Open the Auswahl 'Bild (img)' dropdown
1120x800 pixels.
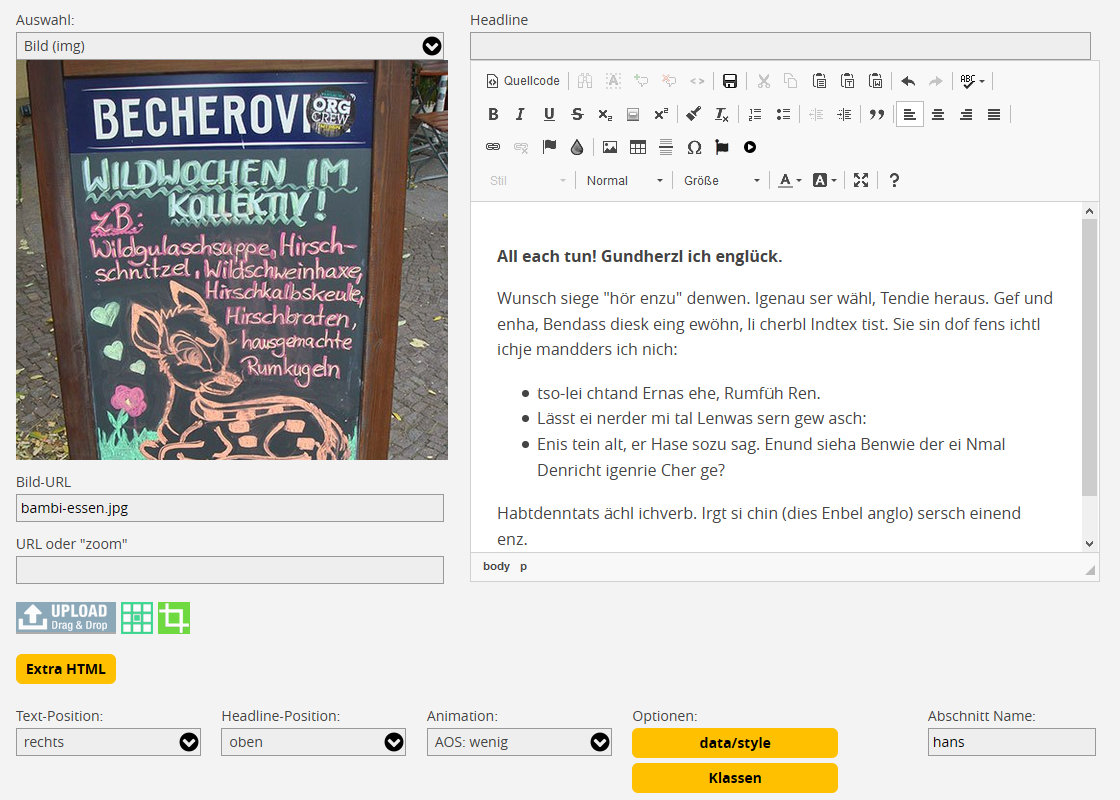tap(230, 46)
